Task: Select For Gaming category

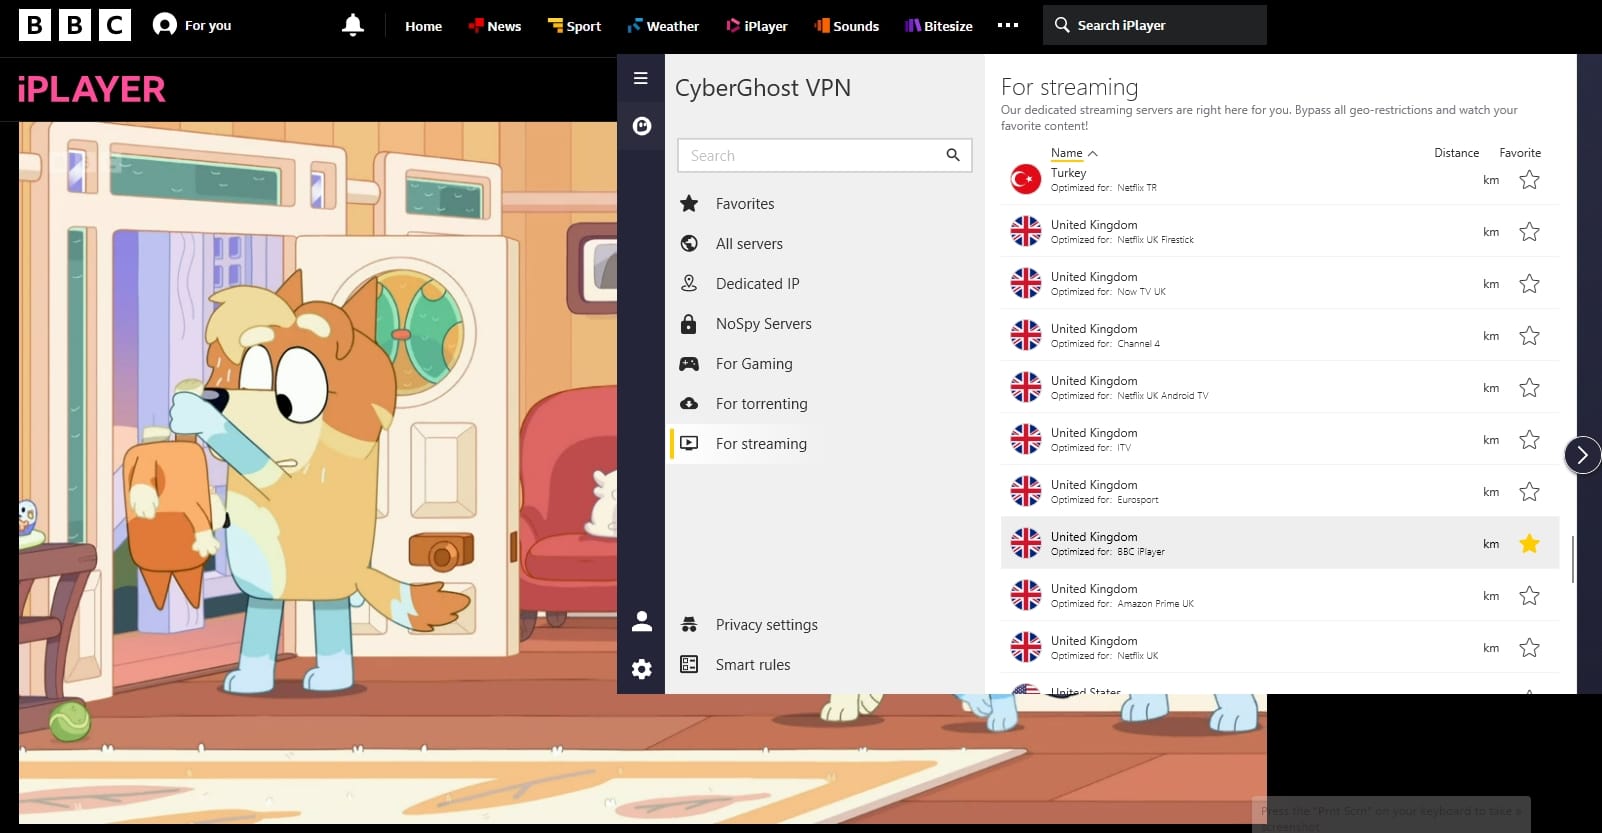Action: click(x=754, y=364)
